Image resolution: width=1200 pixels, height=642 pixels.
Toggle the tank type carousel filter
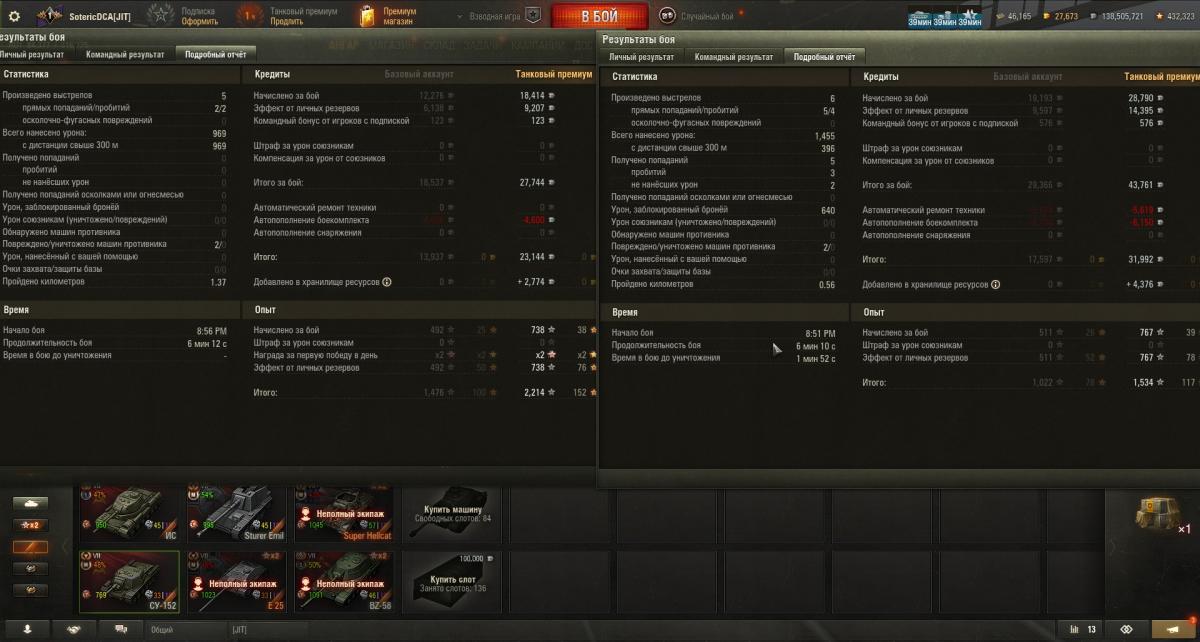coord(29,503)
